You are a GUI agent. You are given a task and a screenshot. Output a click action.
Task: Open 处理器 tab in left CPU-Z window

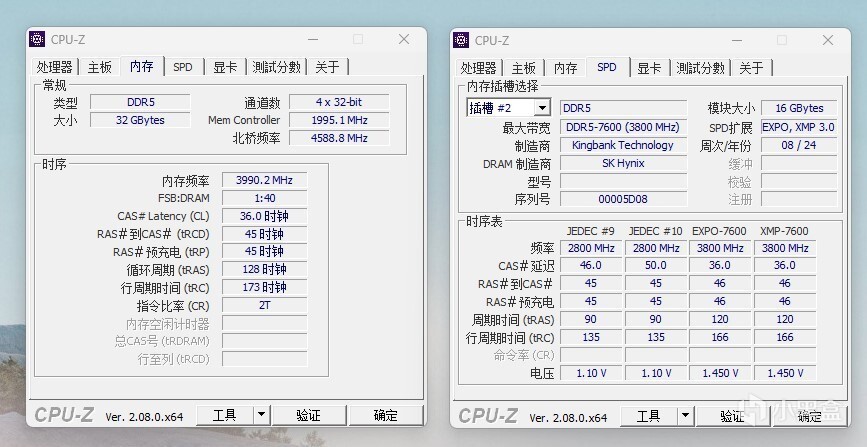tap(54, 67)
